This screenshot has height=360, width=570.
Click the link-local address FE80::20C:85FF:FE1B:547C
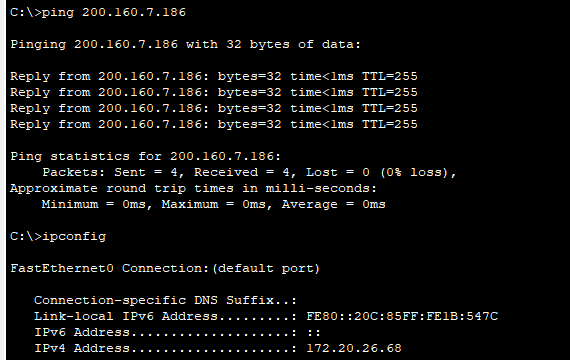click(402, 316)
